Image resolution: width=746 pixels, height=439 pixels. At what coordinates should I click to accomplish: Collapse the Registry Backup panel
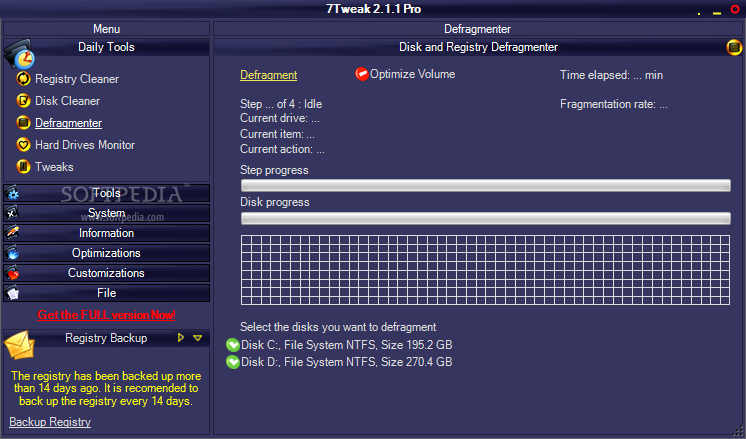tap(197, 338)
